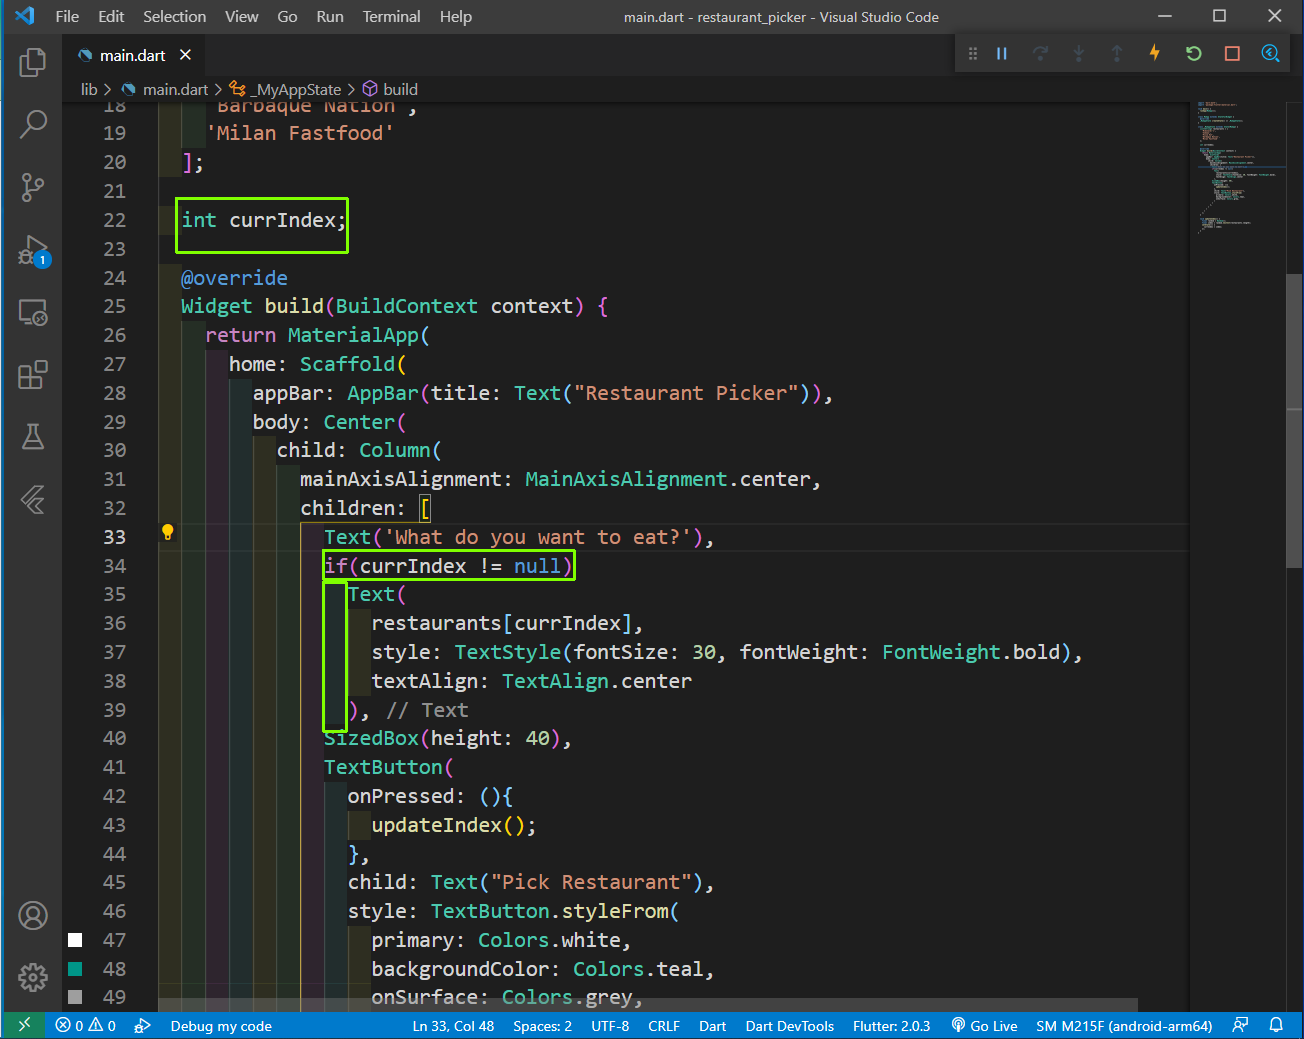Open the Help menu

(455, 17)
